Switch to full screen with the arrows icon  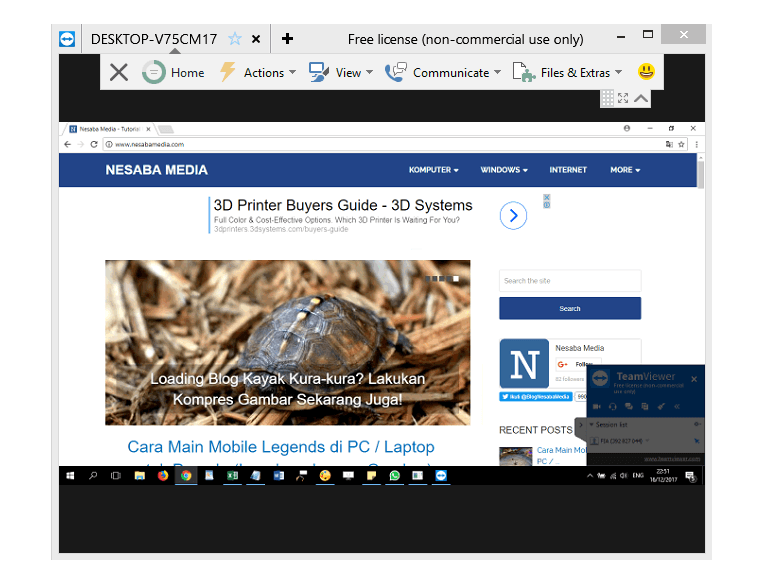coord(623,98)
